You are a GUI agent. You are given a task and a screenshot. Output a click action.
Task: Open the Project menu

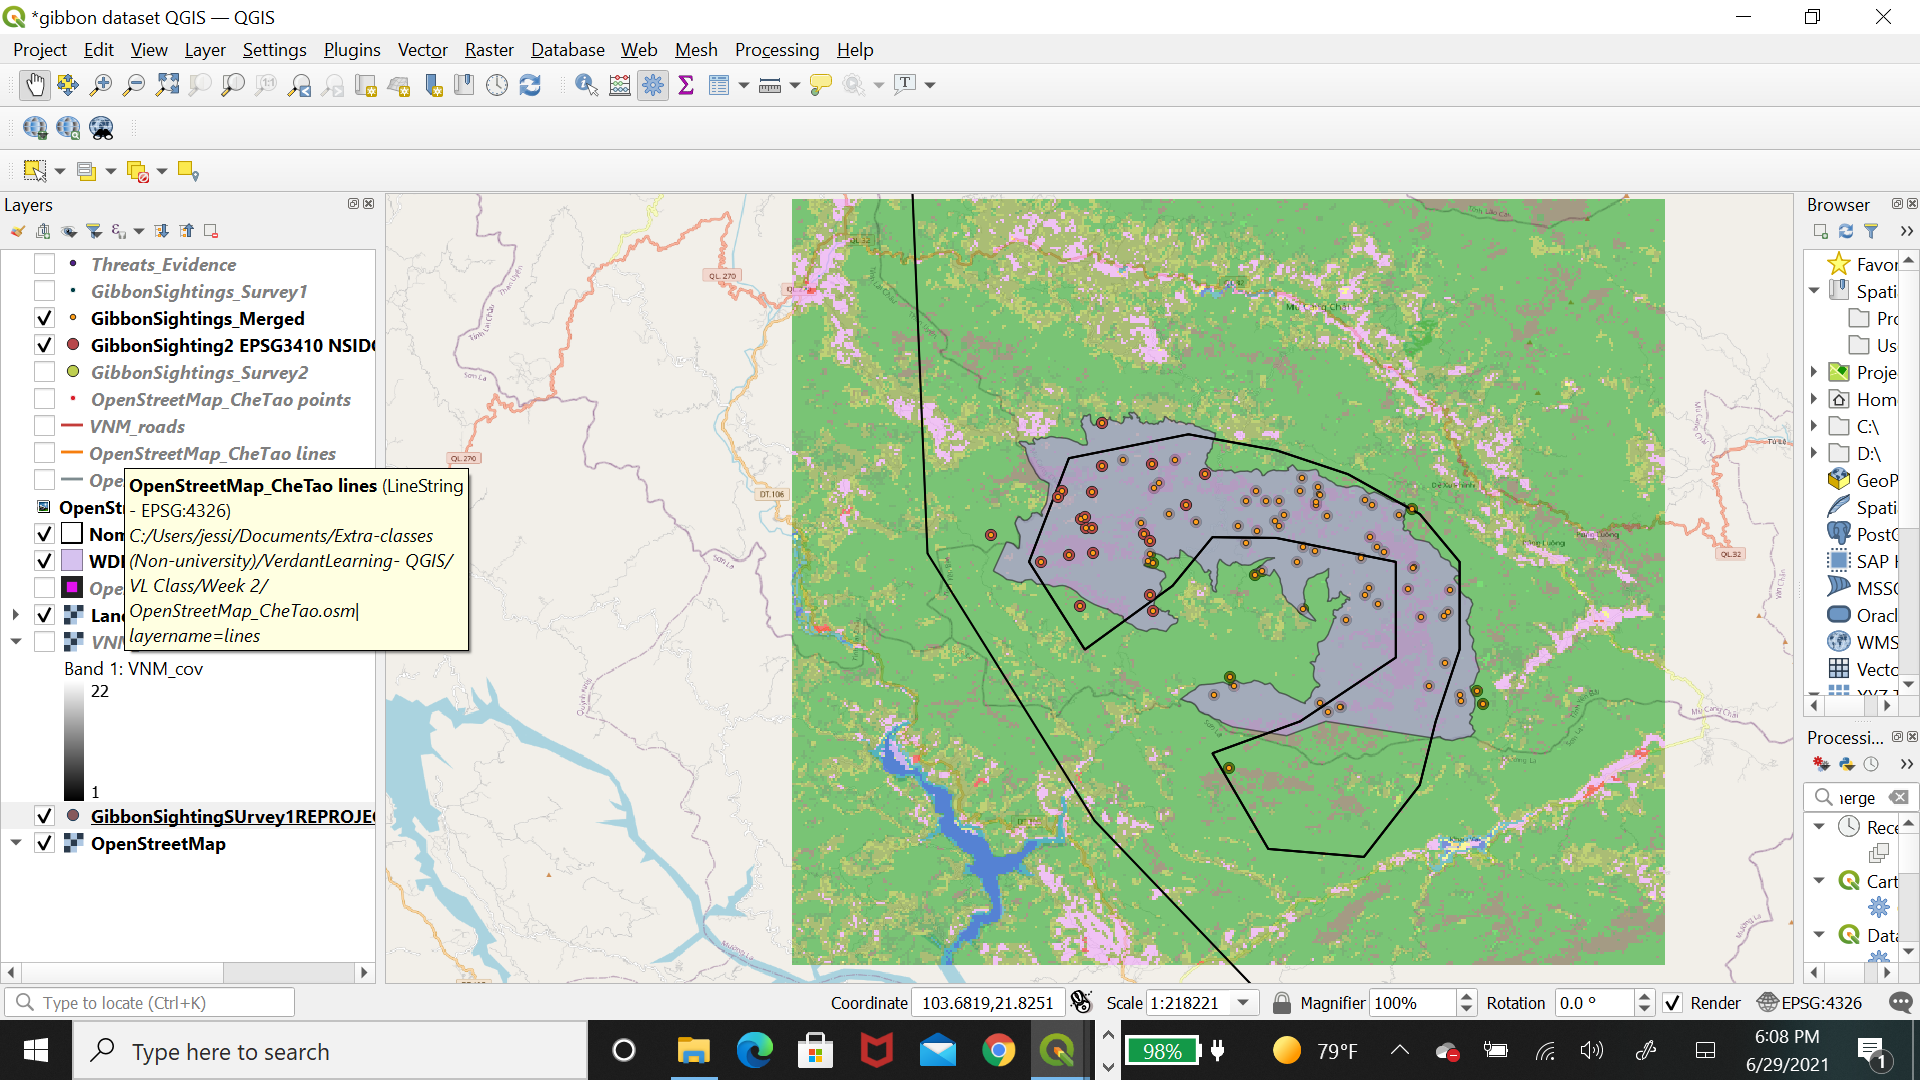point(40,50)
